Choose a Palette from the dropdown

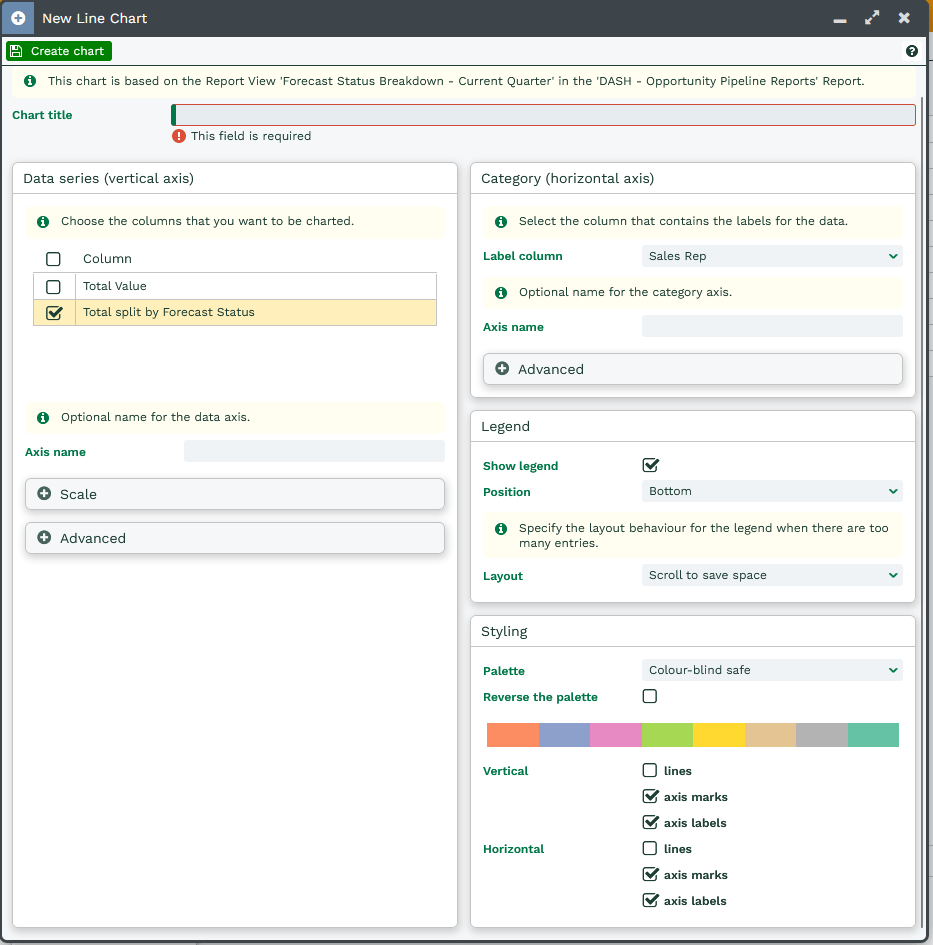[x=772, y=670]
